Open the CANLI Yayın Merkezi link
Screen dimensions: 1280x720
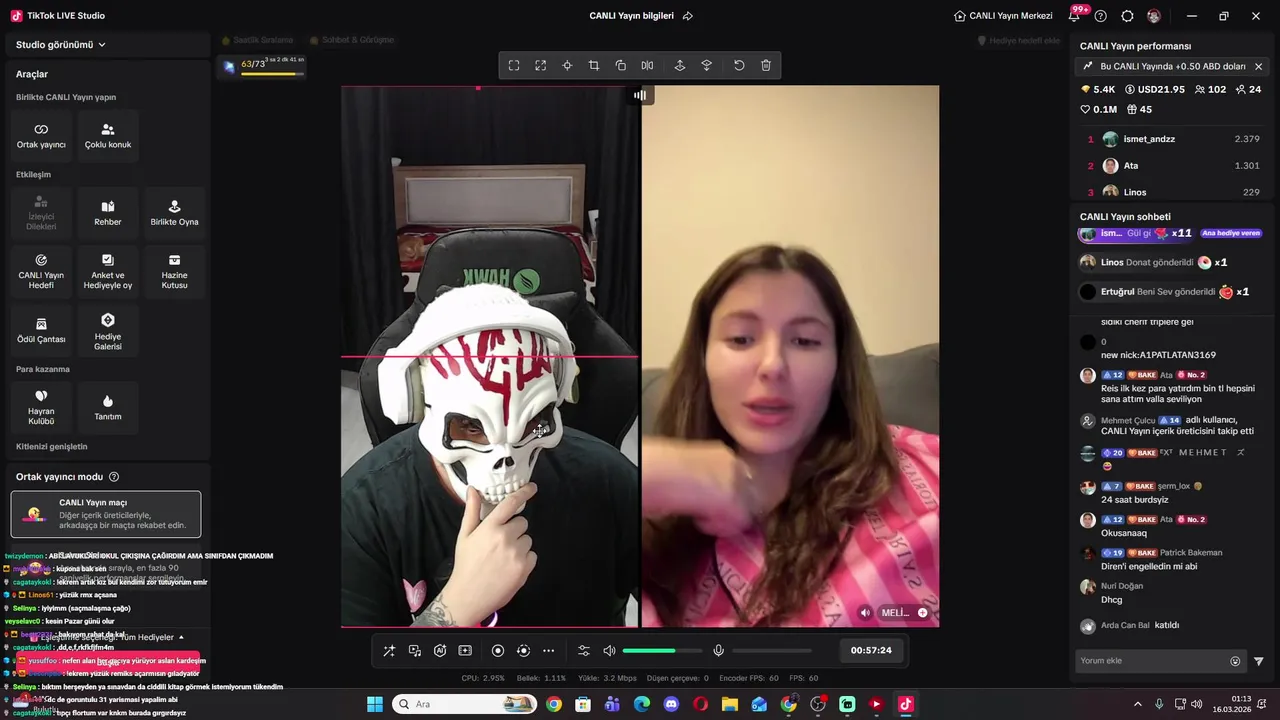pos(1003,16)
